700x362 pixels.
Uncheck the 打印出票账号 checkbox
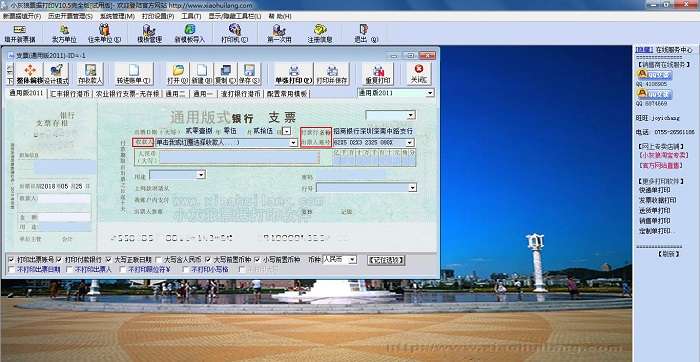click(11, 259)
